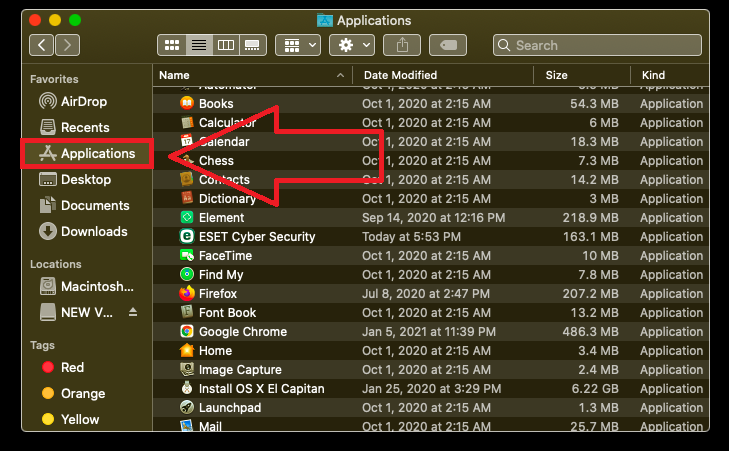Click the date 'Jan 5, 2021 at 11:39 PM'
The image size is (729, 451).
coord(429,332)
